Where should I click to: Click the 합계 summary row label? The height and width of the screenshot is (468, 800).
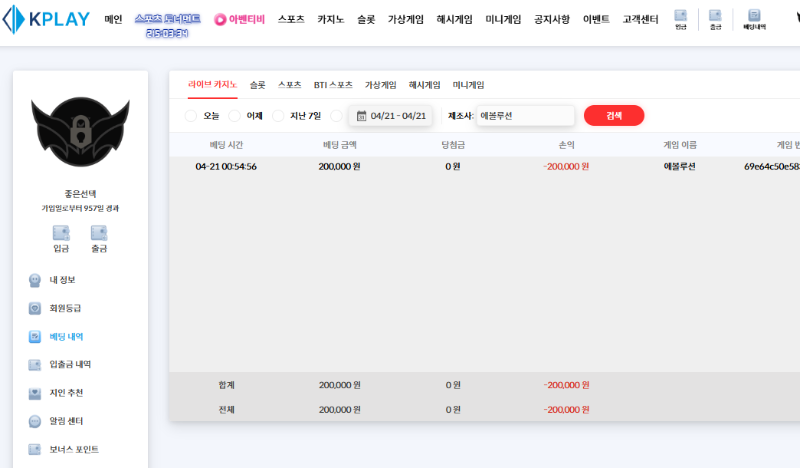click(x=226, y=385)
